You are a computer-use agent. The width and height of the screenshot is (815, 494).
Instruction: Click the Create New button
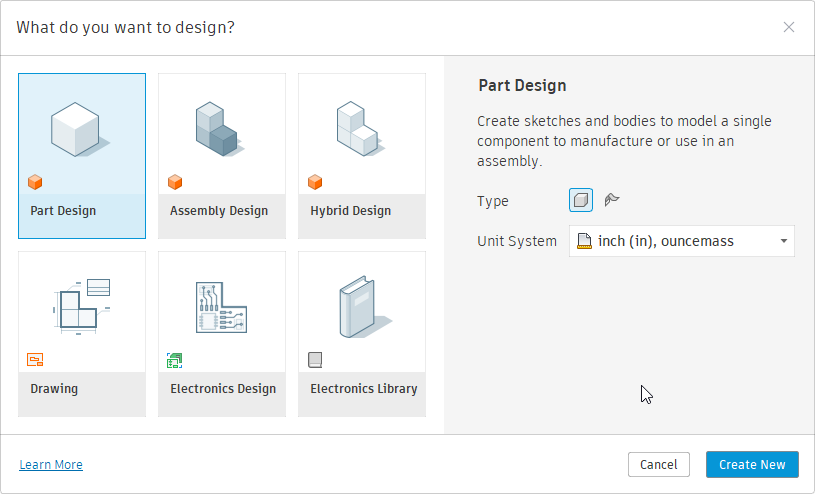752,464
